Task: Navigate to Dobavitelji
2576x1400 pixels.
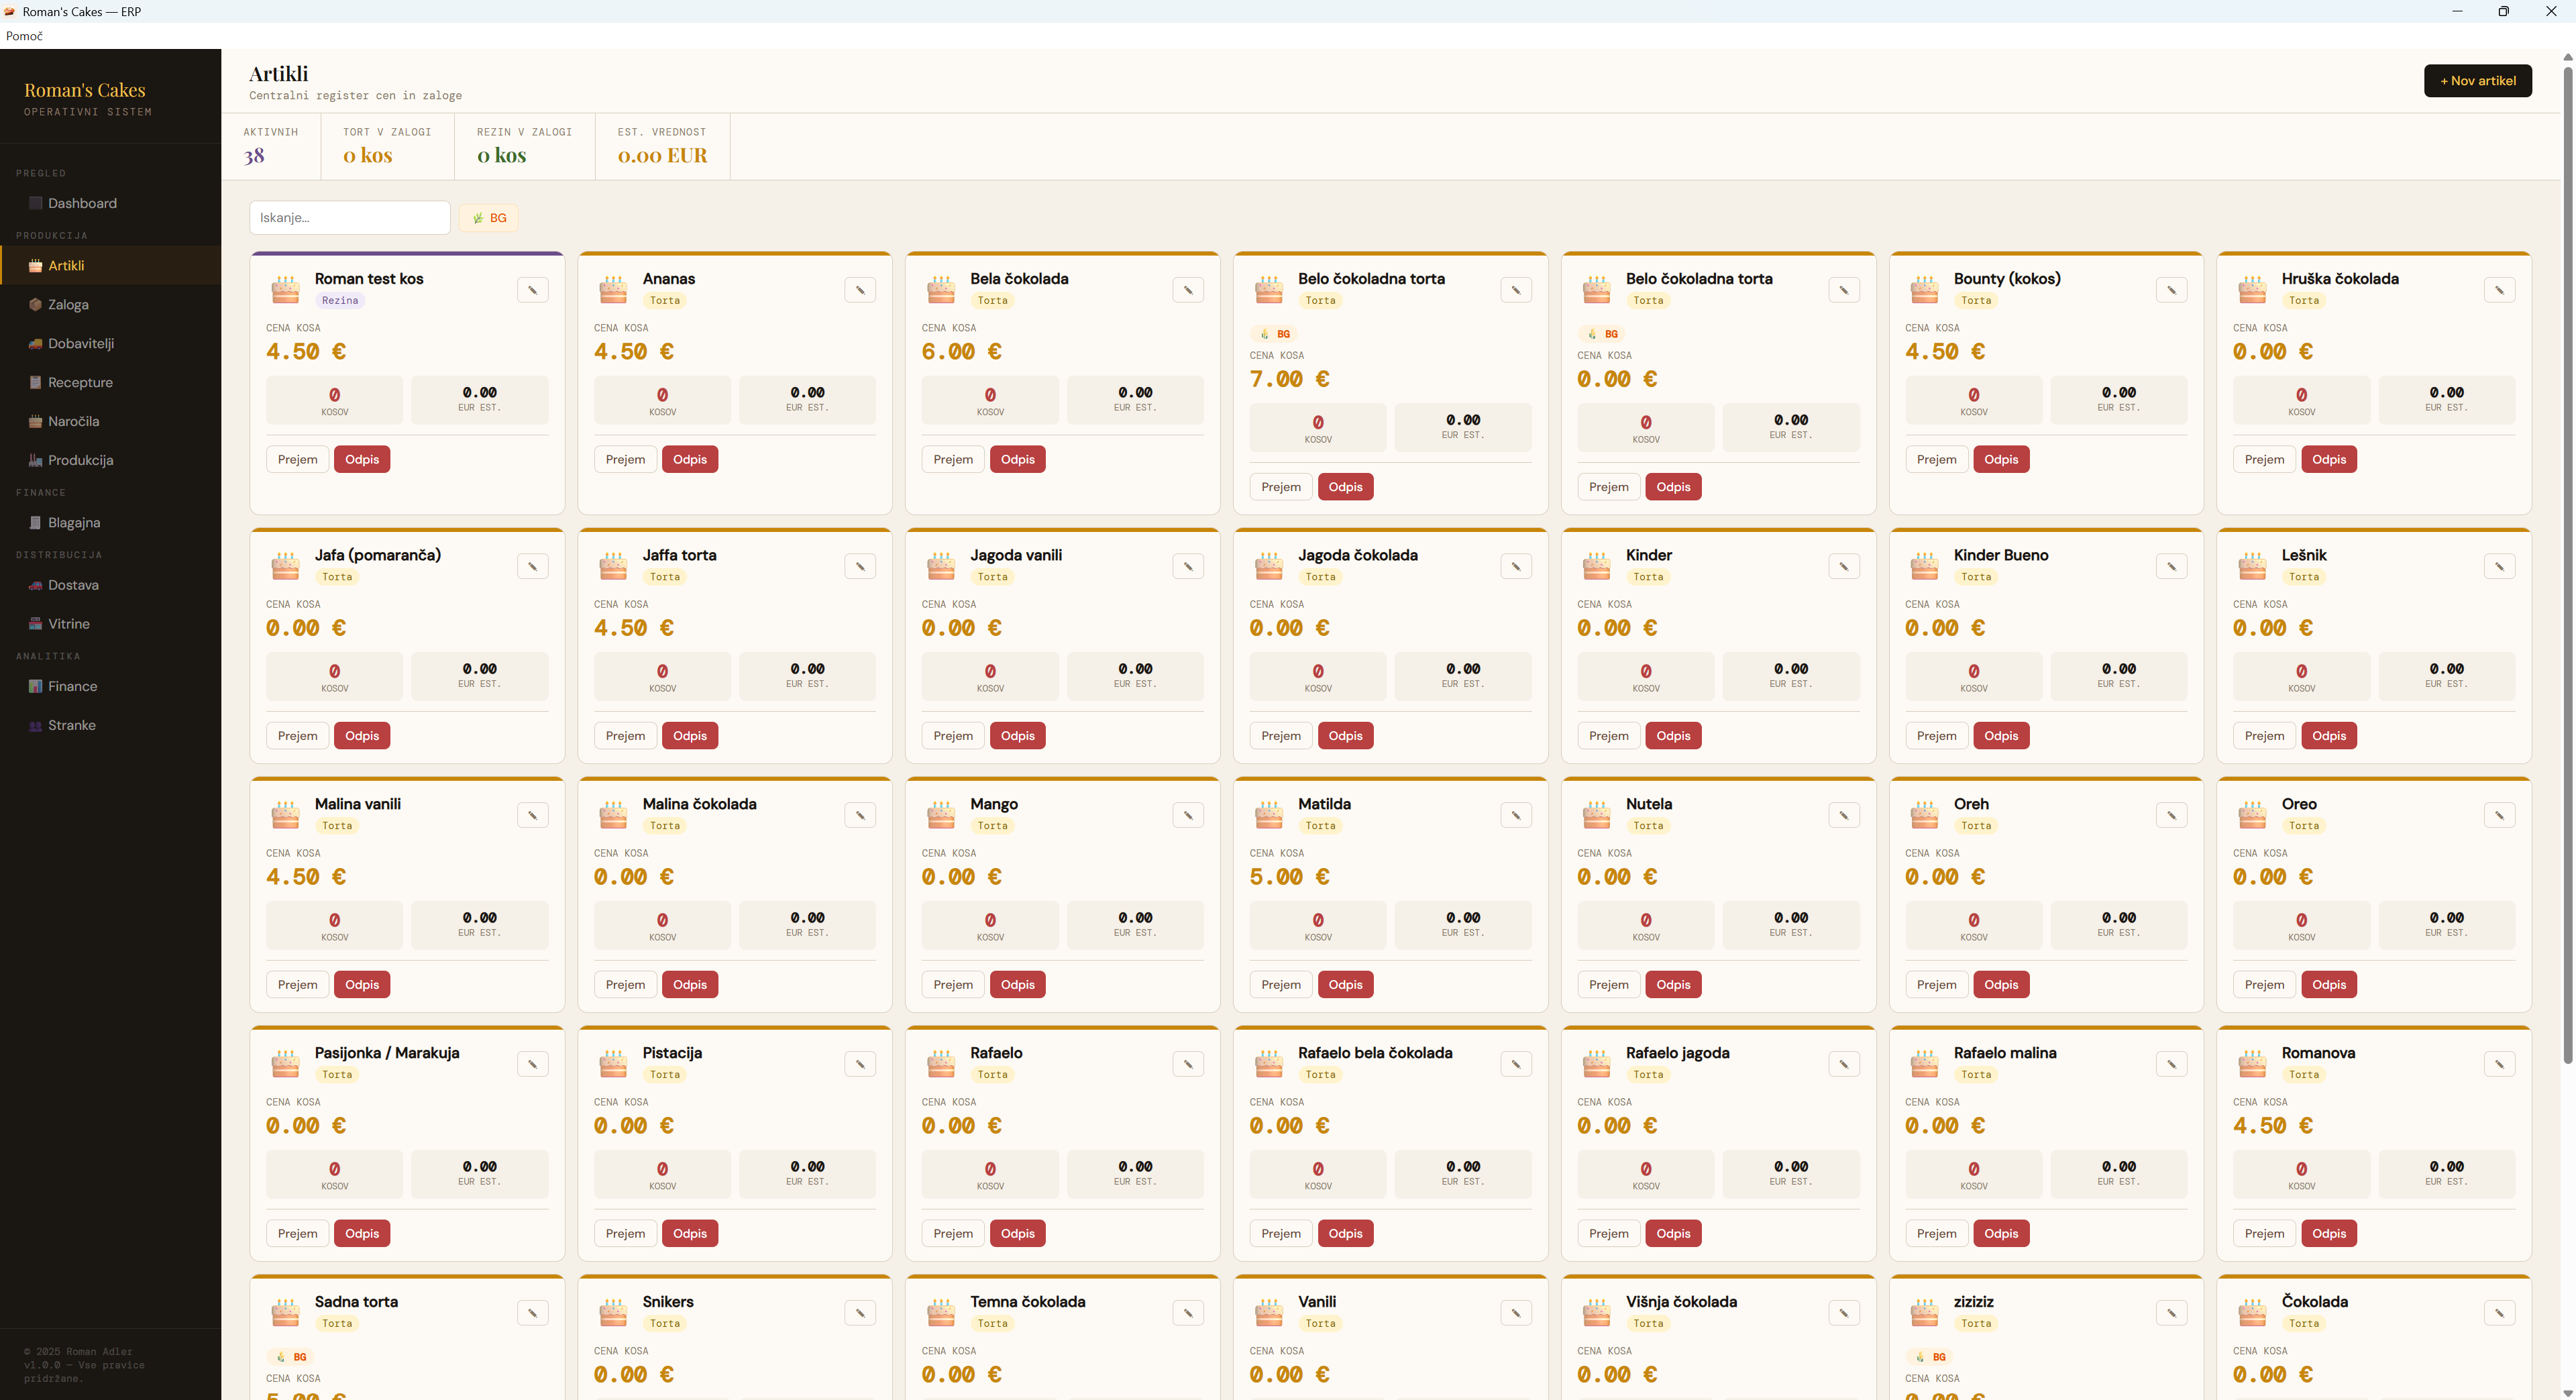Action: [x=110, y=344]
